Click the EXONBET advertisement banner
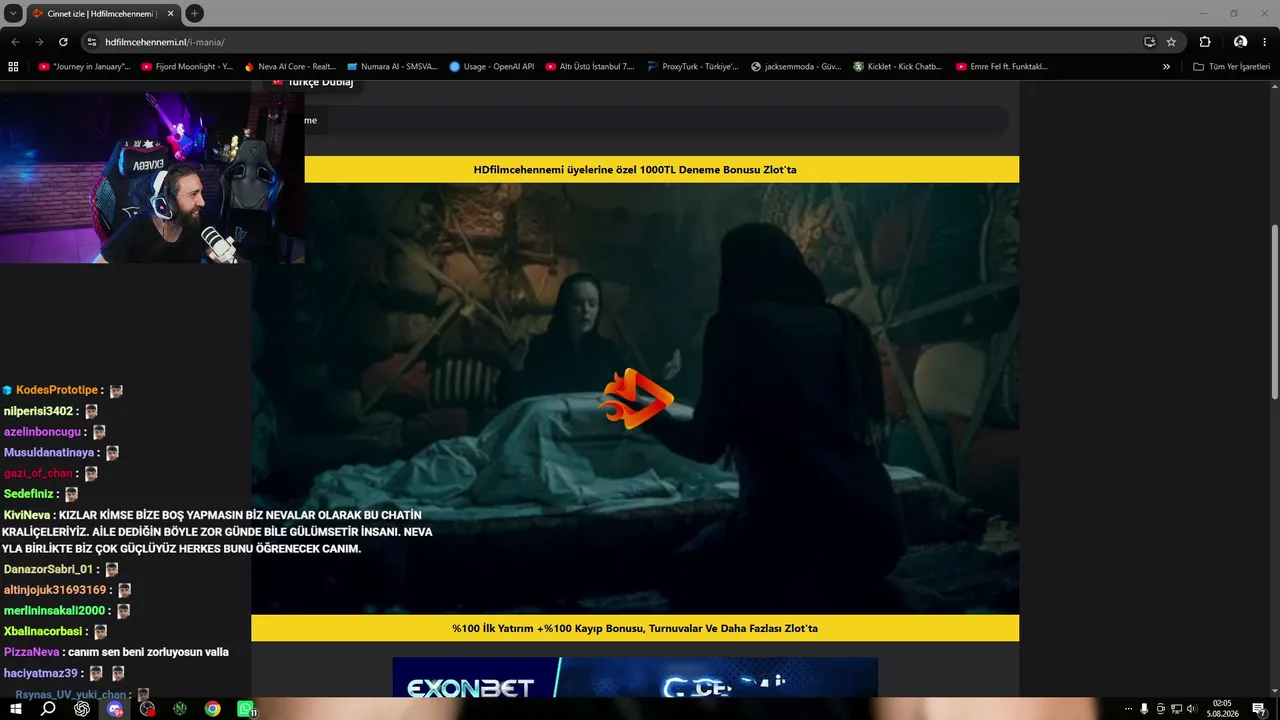The image size is (1280, 720). [635, 677]
